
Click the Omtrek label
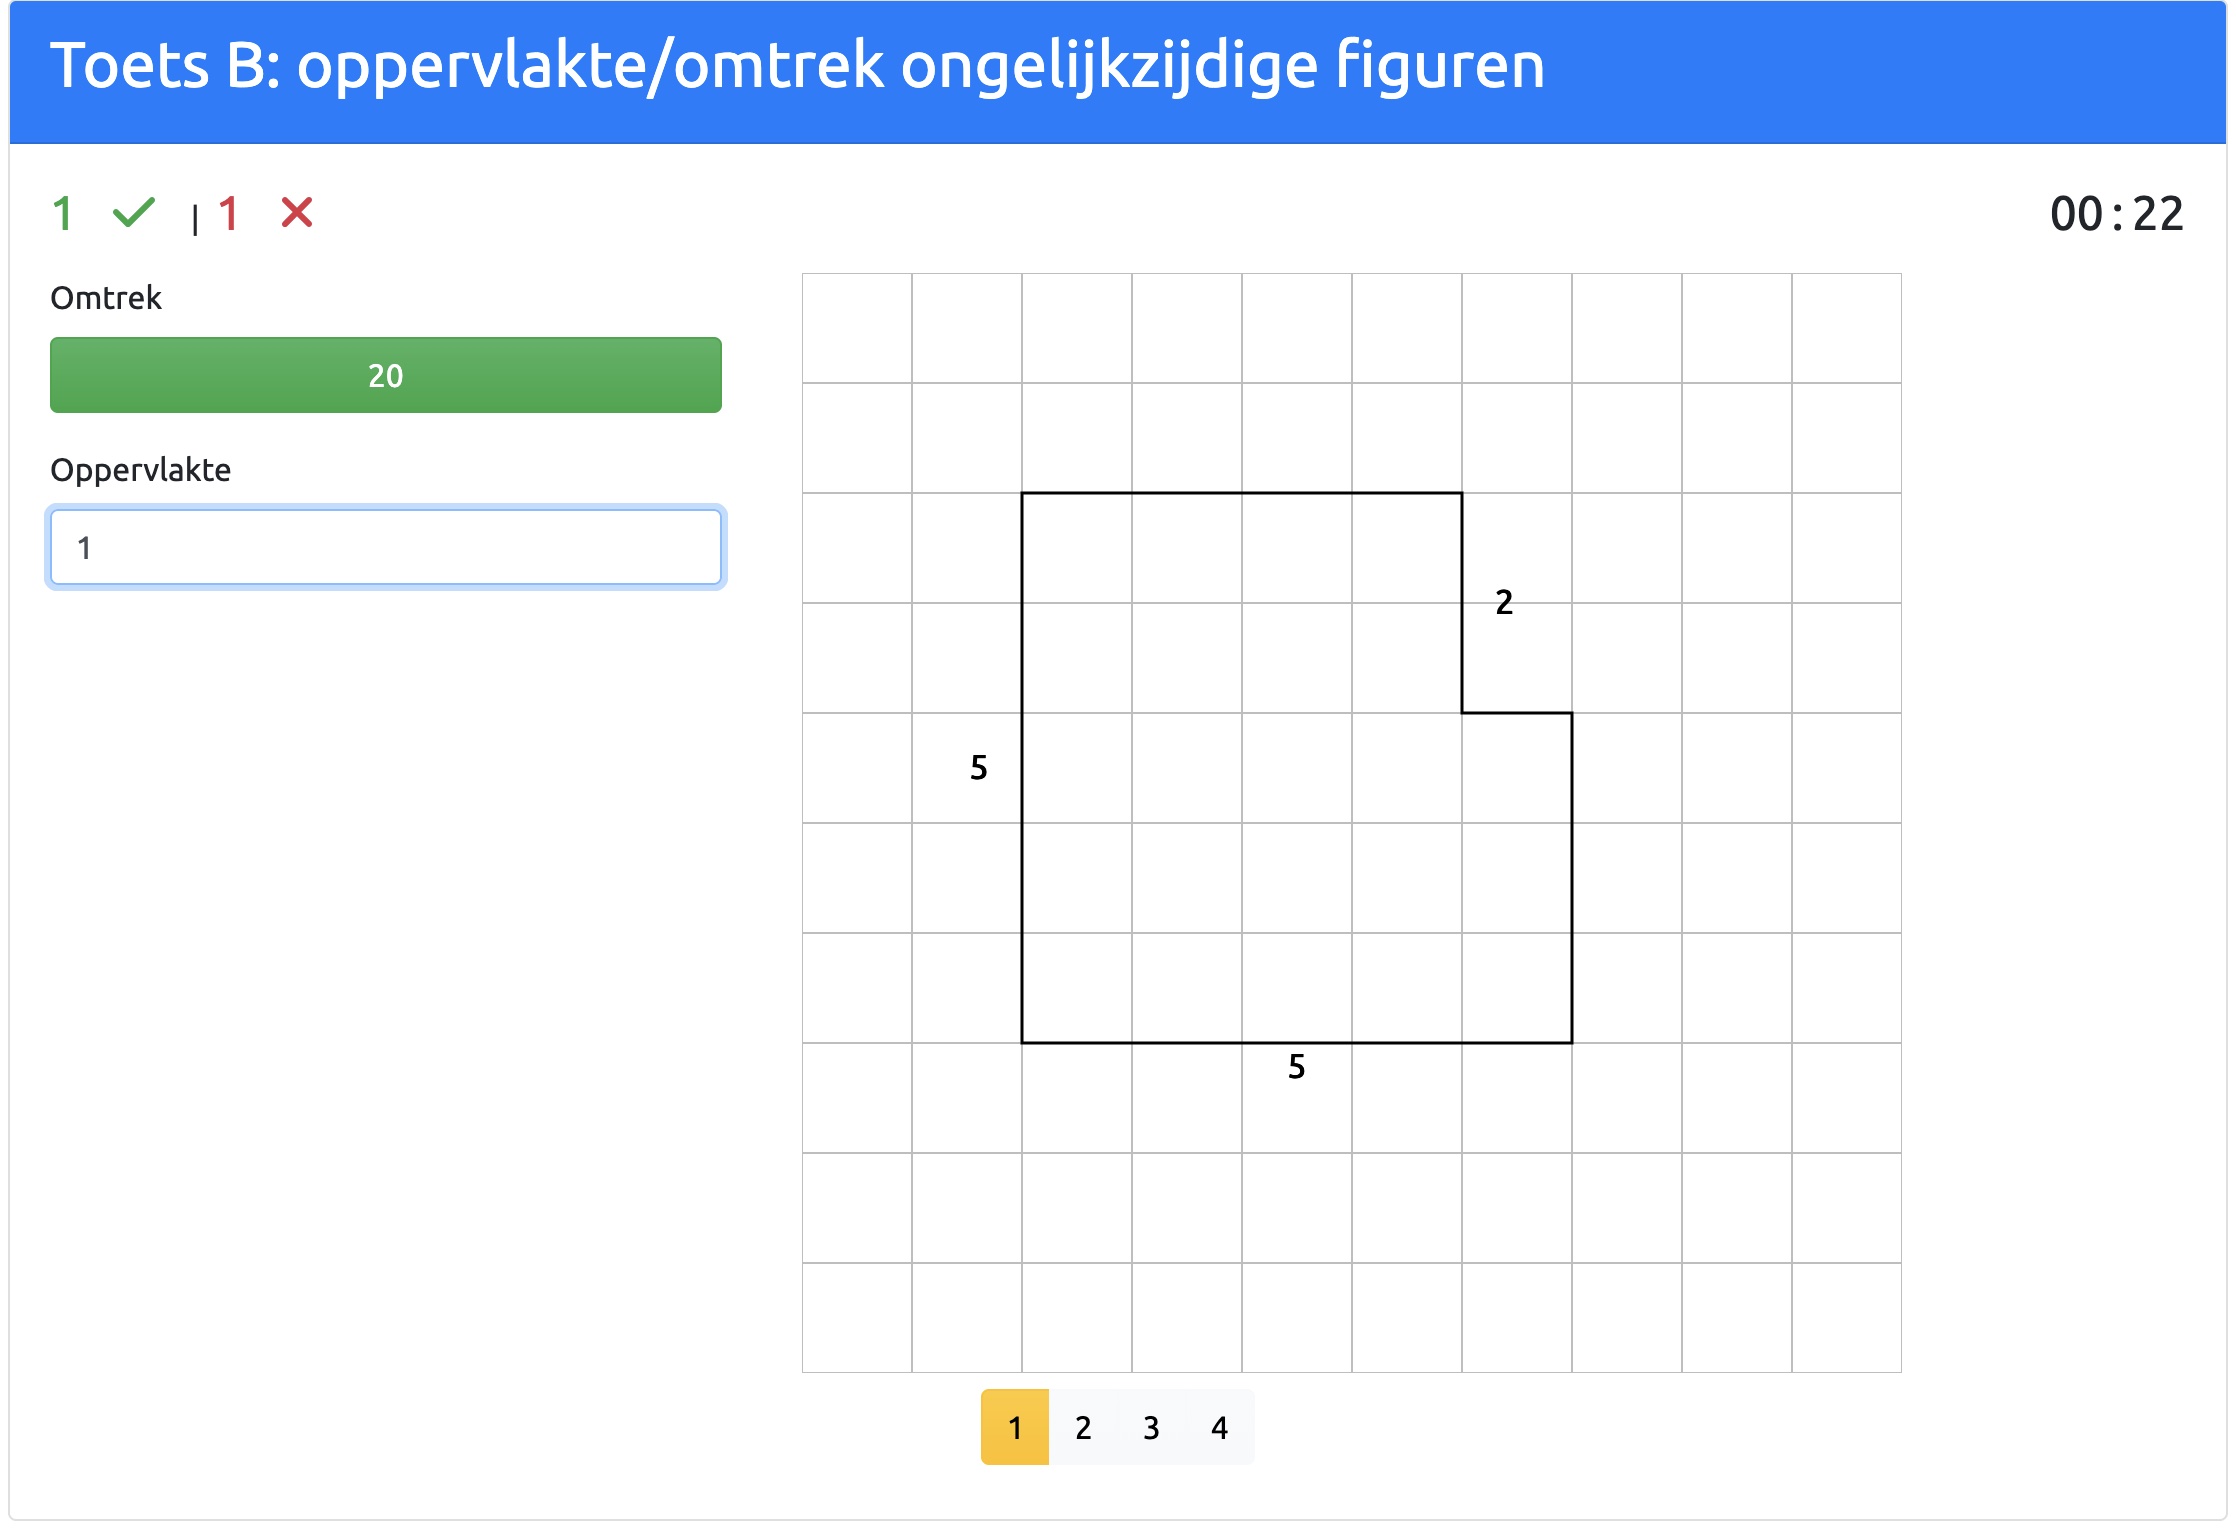(106, 298)
